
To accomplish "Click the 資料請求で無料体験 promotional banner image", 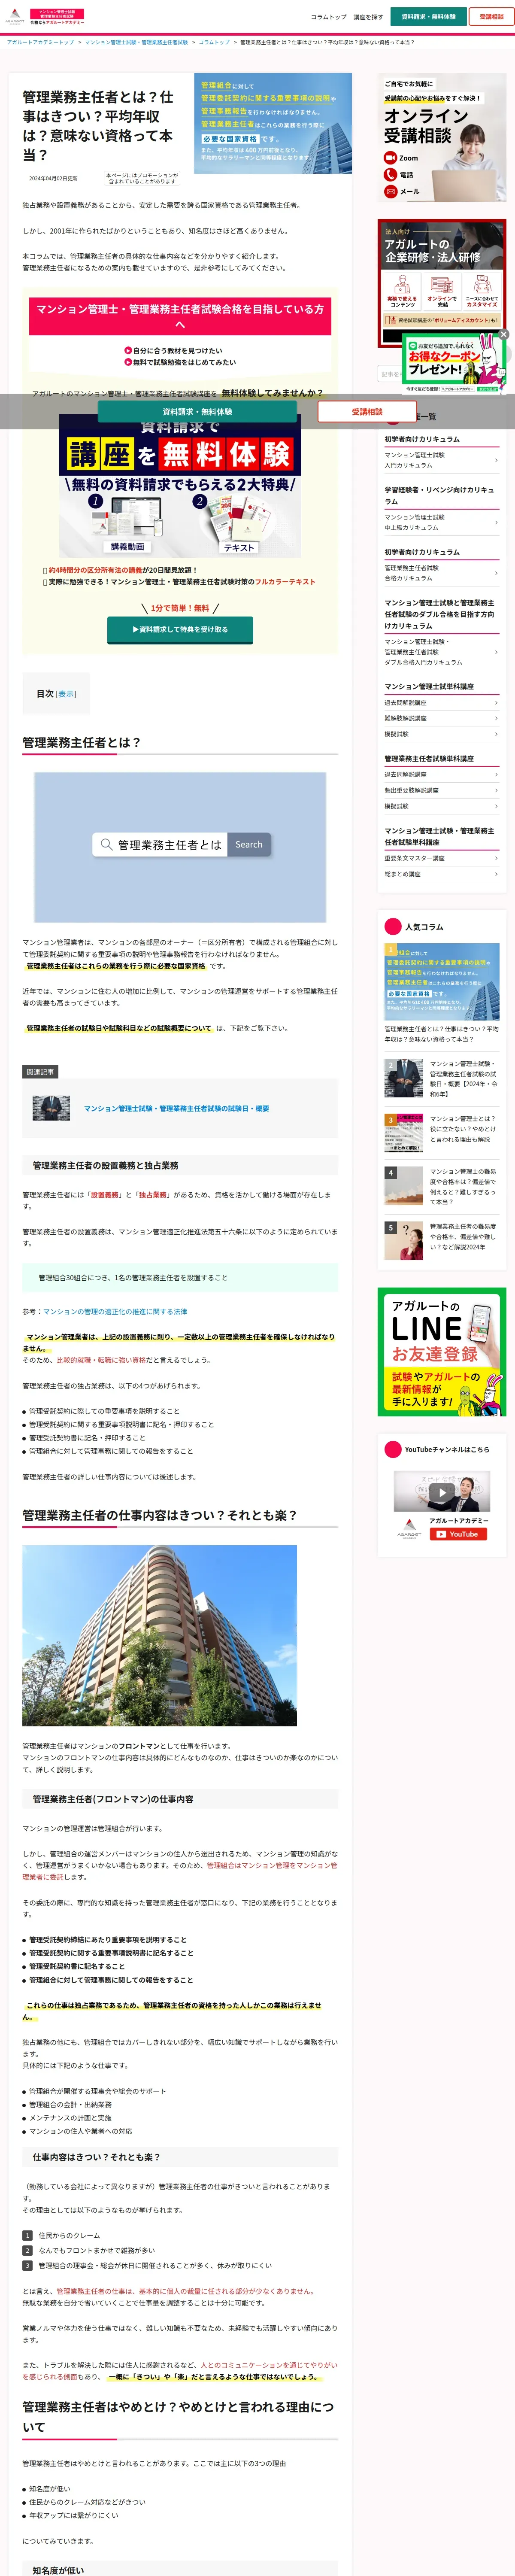I will pos(180,485).
